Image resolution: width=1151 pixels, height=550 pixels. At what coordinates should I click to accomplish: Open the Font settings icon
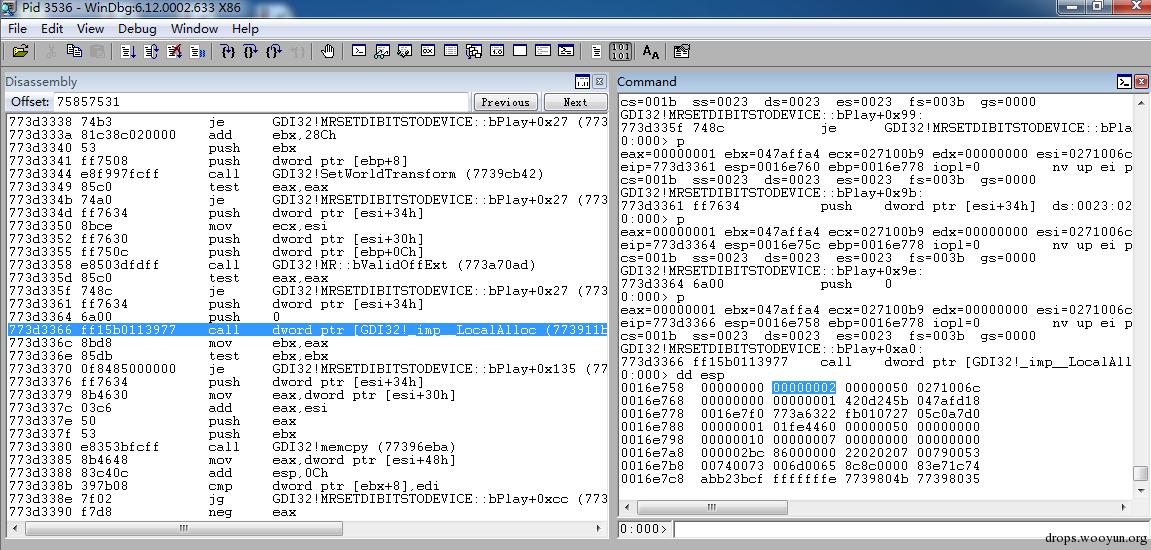tap(651, 51)
